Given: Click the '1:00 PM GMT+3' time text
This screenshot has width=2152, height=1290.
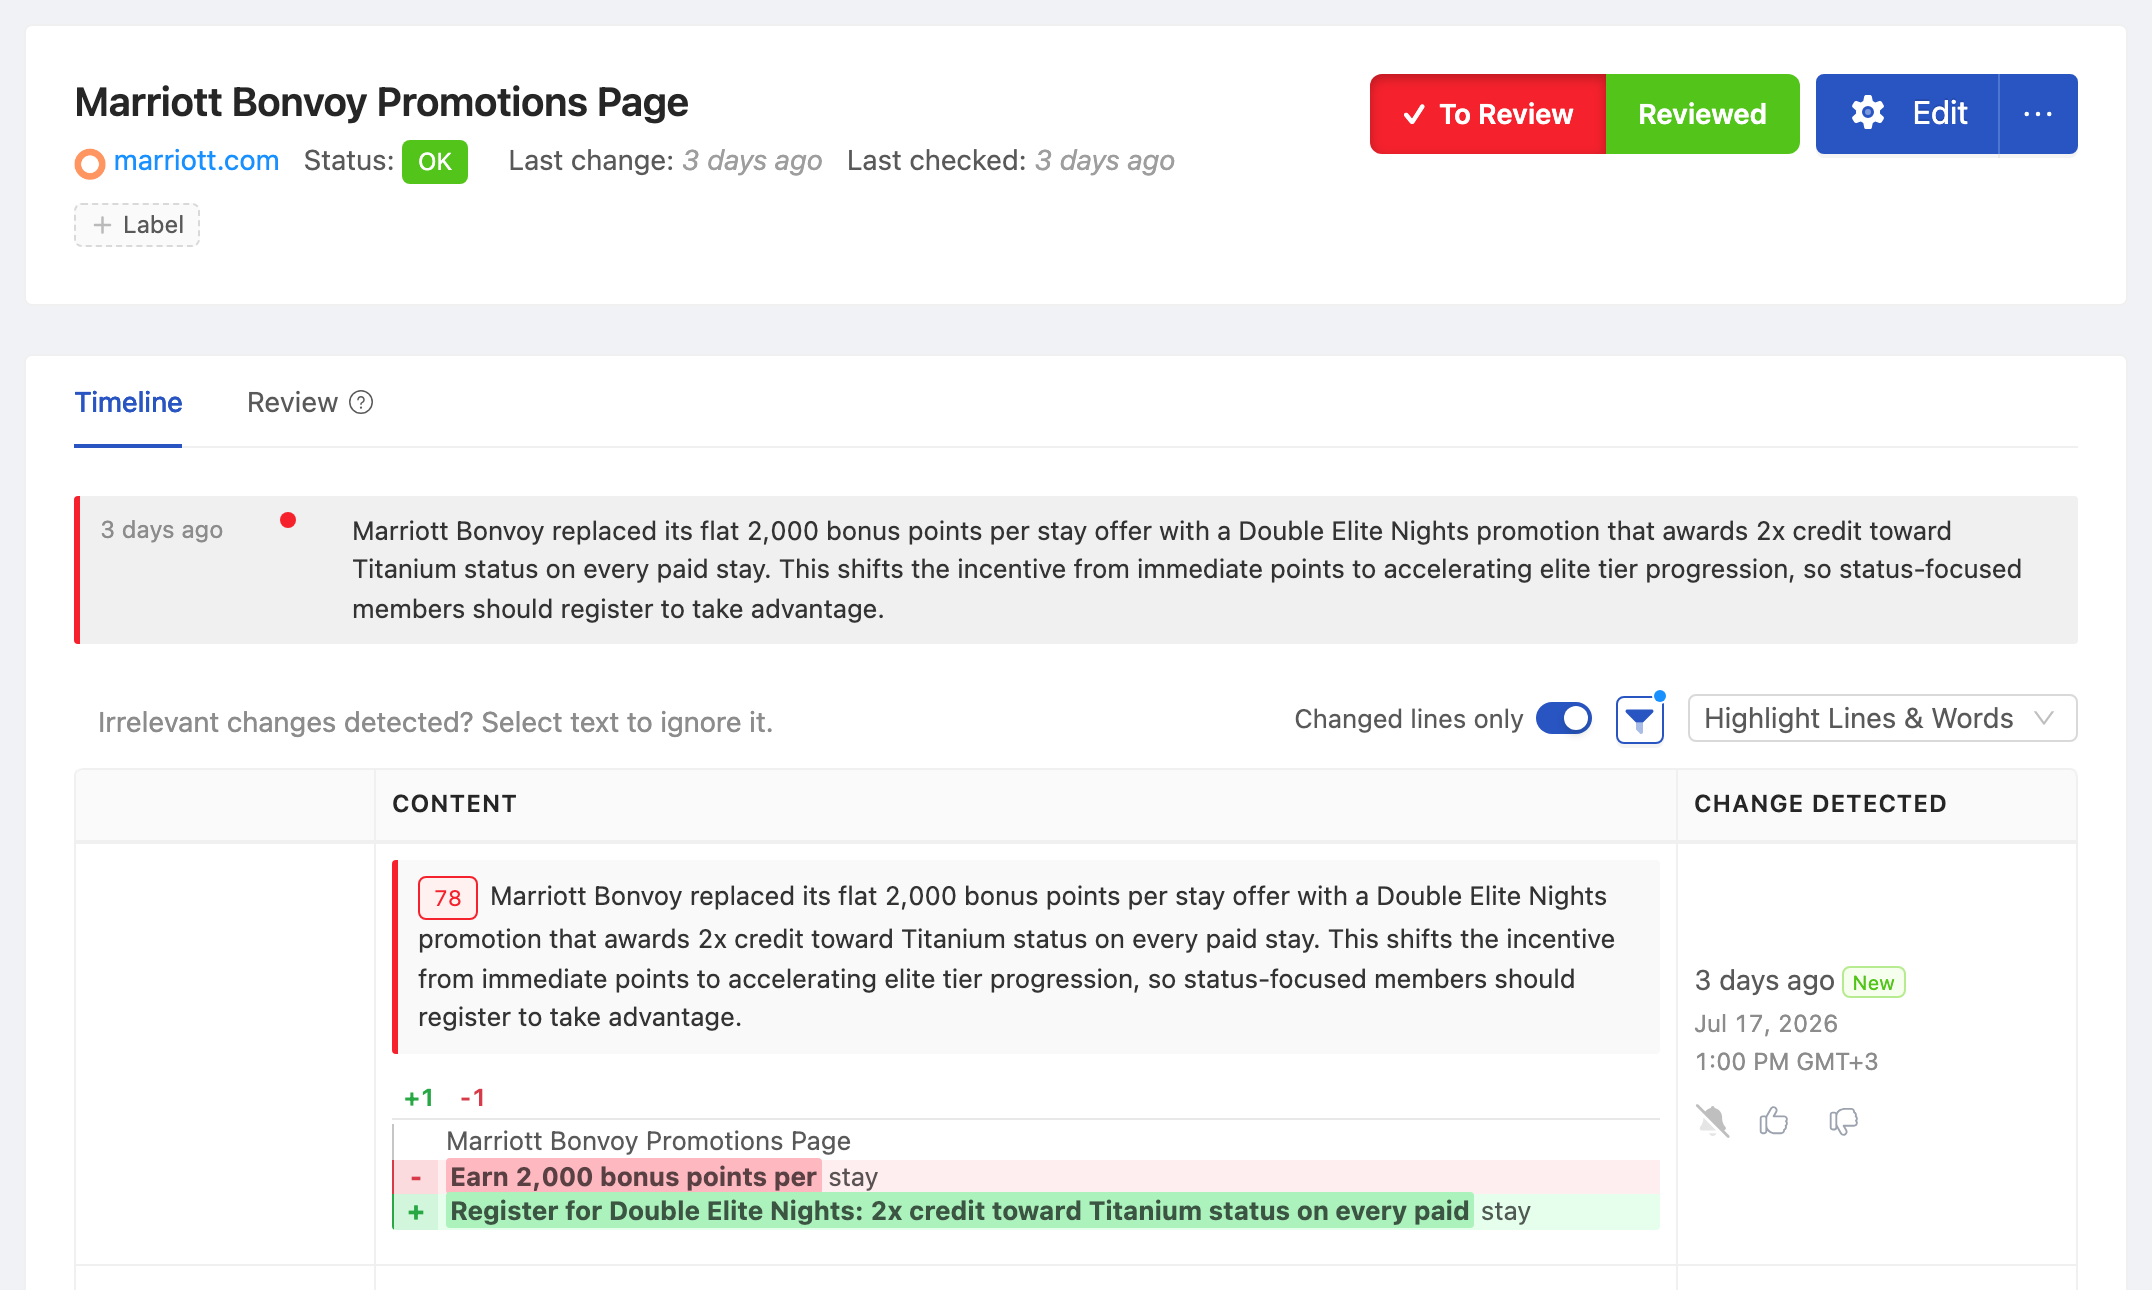Looking at the screenshot, I should (1786, 1061).
